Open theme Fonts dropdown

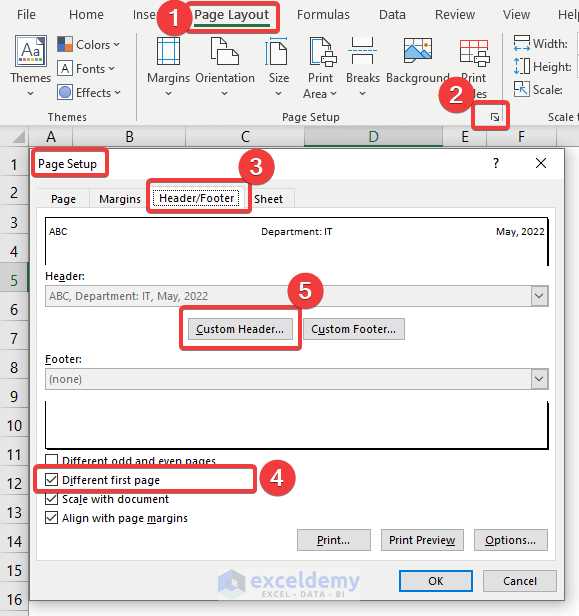click(x=86, y=69)
